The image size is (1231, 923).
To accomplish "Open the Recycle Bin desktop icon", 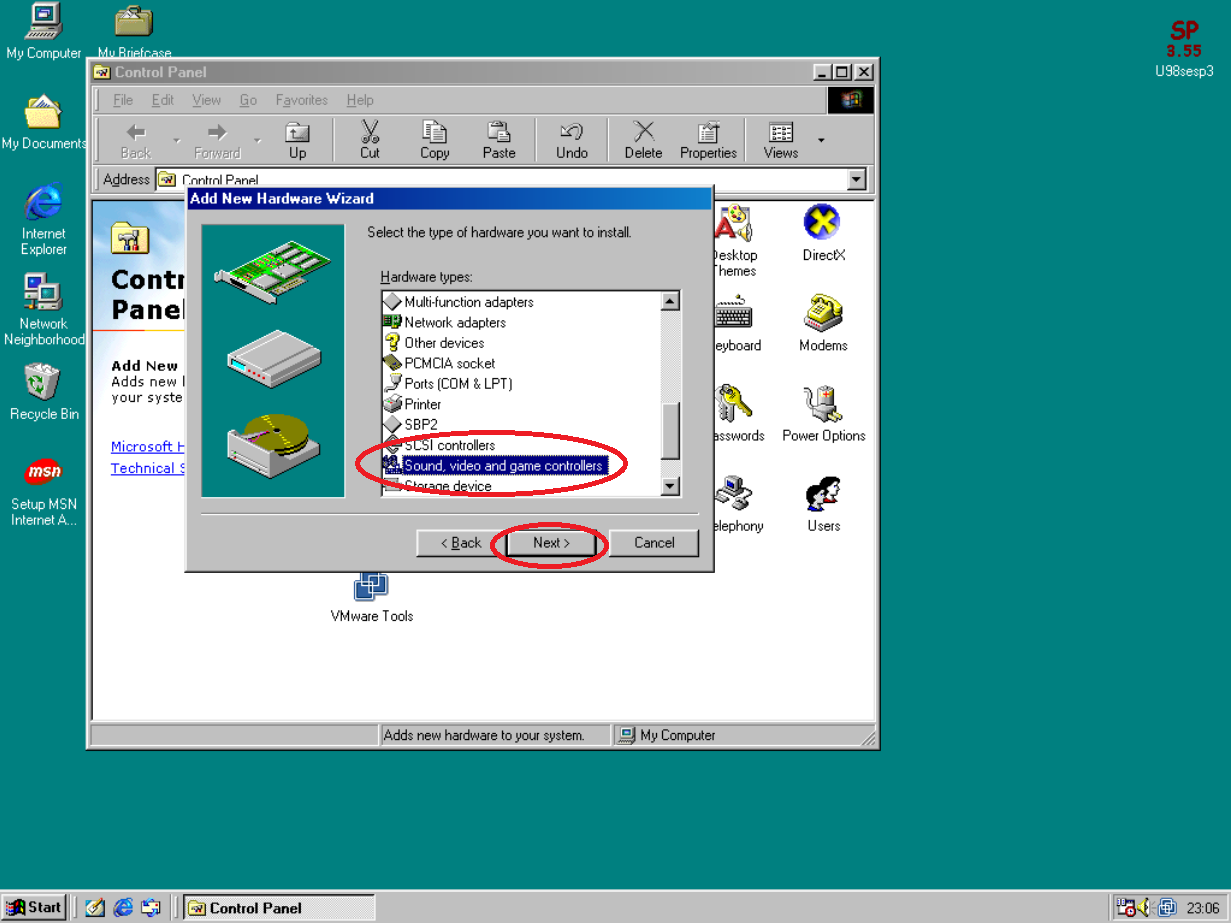I will (x=43, y=384).
